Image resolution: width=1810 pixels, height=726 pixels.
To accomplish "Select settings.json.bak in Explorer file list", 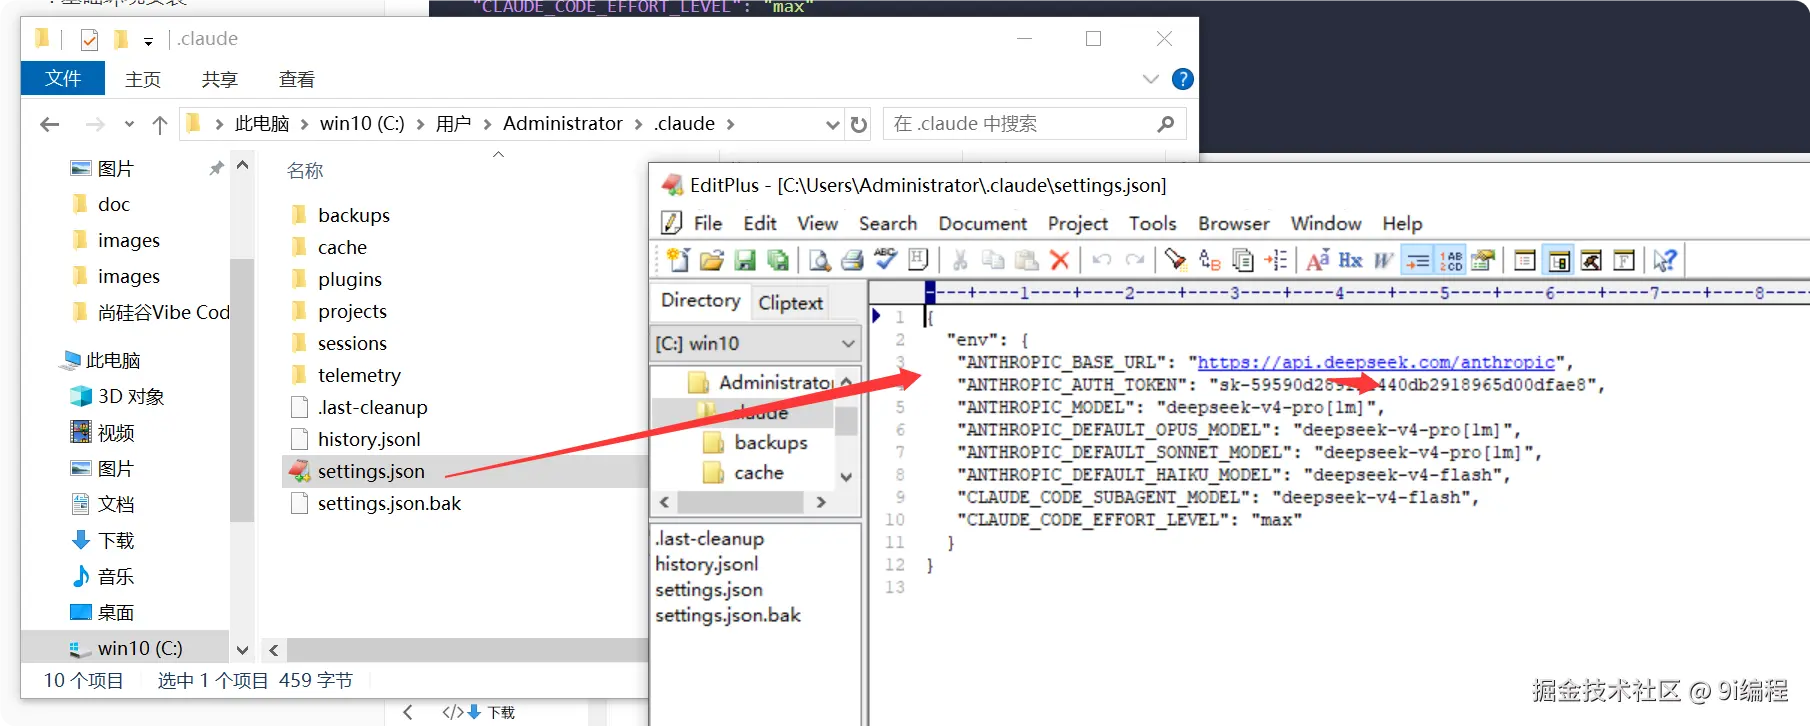I will pos(389,503).
